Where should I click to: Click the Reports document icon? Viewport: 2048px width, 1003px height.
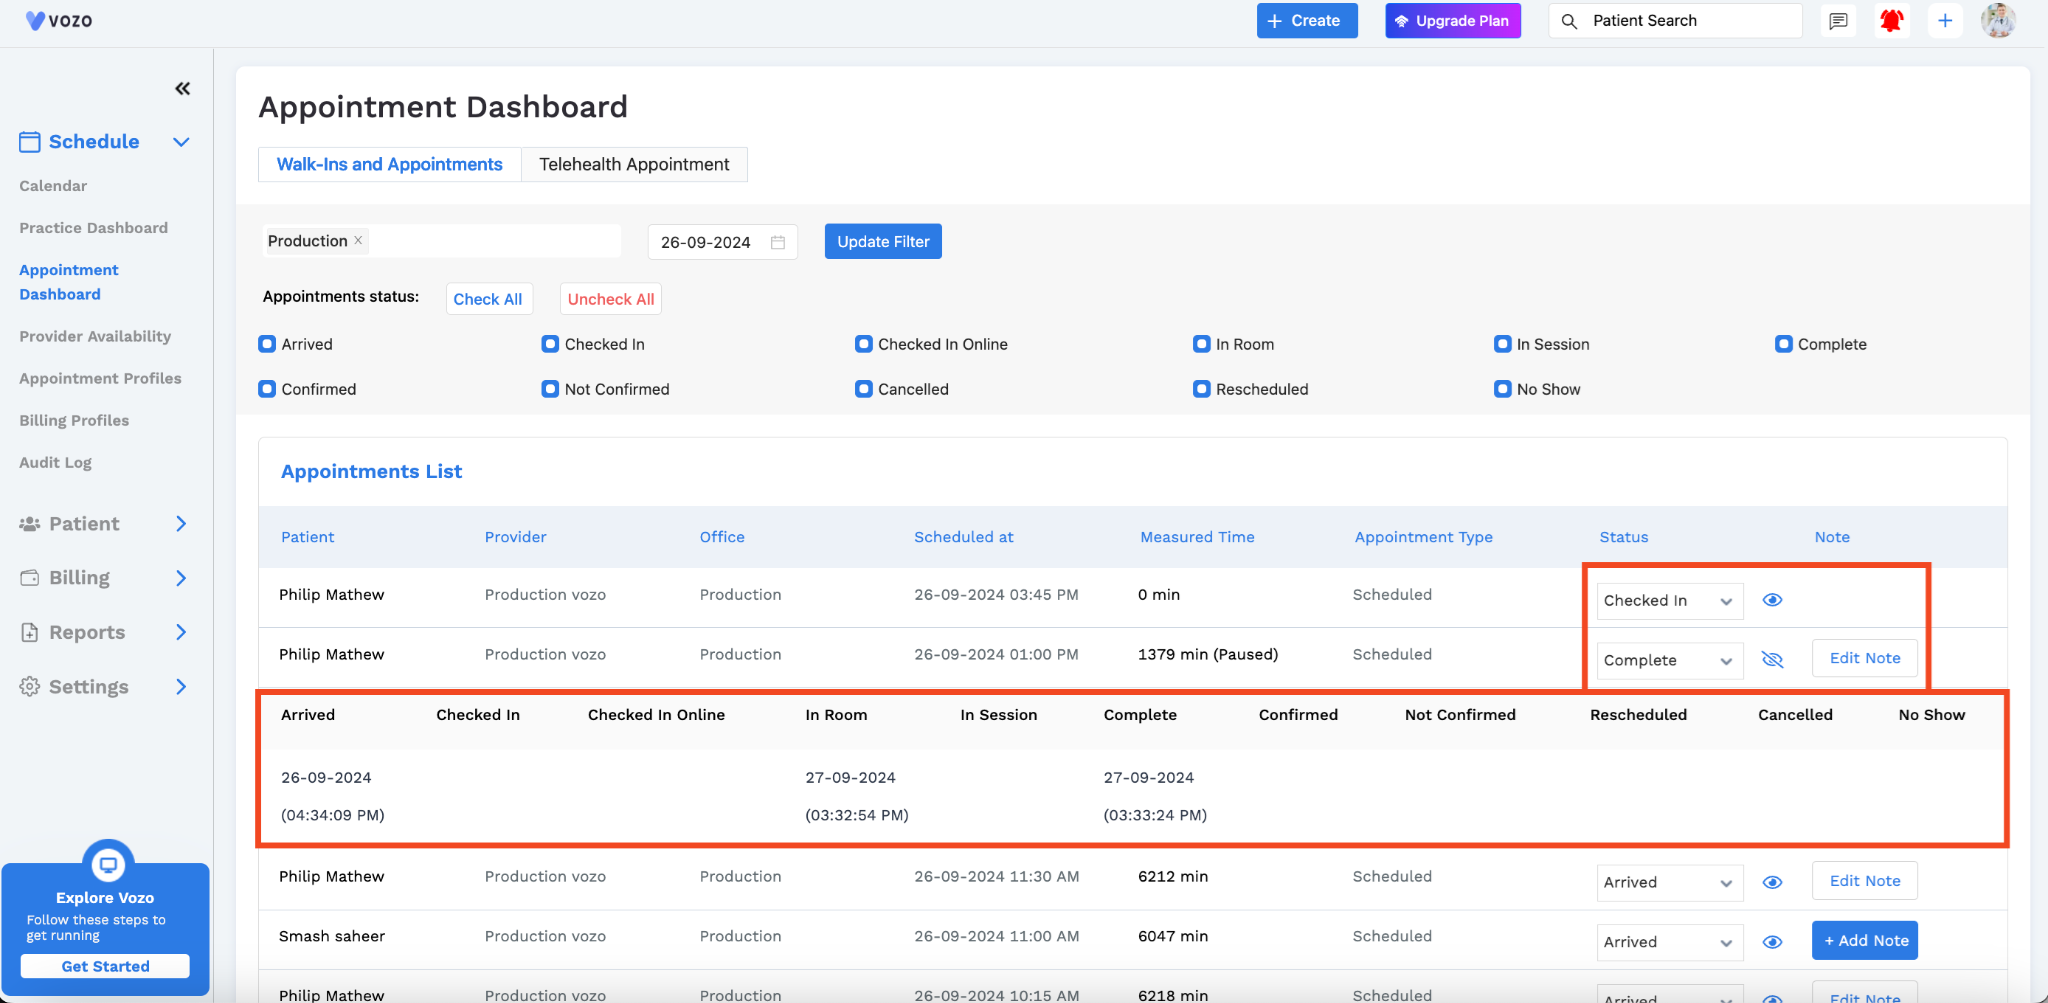point(30,632)
